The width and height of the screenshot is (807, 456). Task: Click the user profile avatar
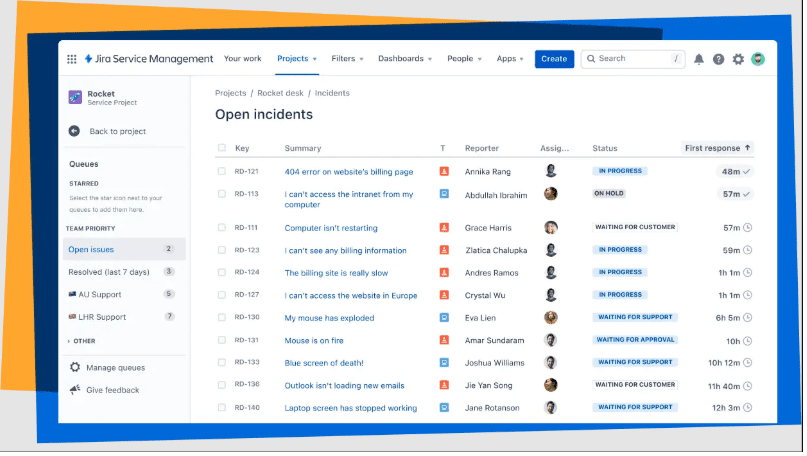(758, 59)
